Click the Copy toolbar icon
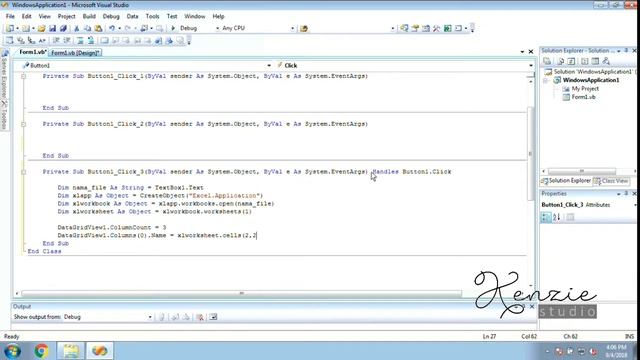Image resolution: width=640 pixels, height=360 pixels. pos(87,28)
